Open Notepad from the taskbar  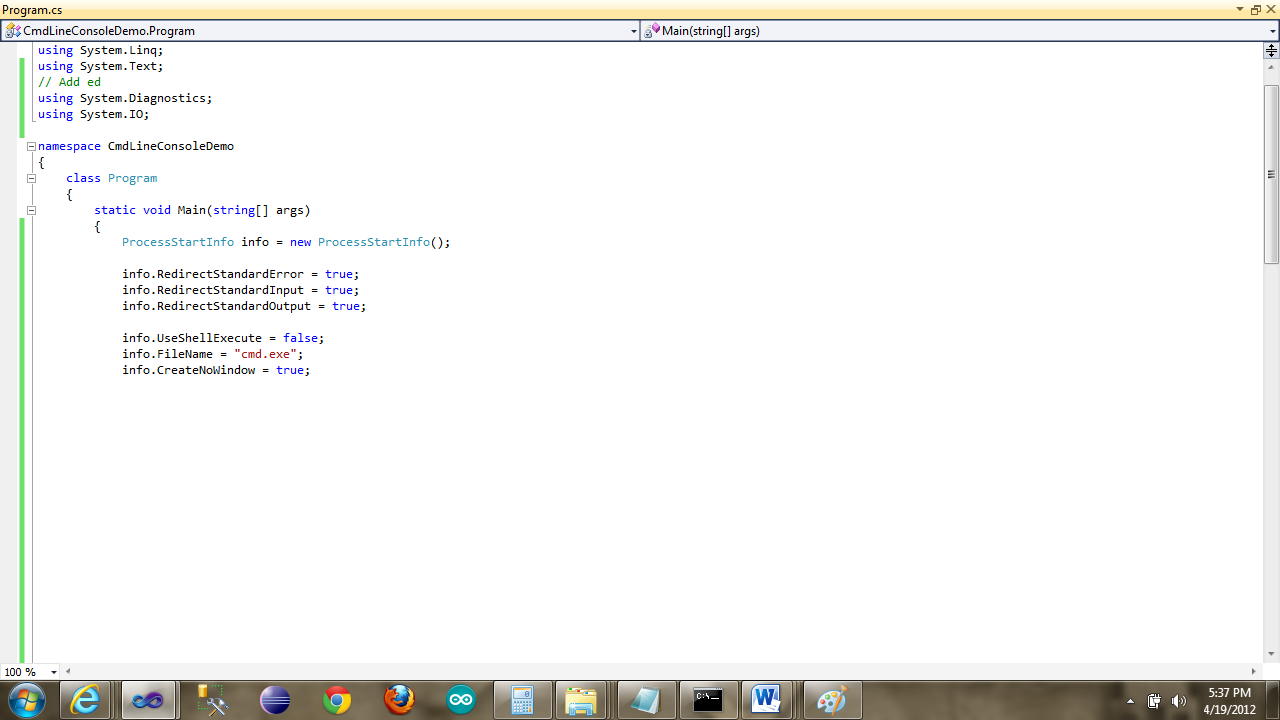tap(645, 700)
